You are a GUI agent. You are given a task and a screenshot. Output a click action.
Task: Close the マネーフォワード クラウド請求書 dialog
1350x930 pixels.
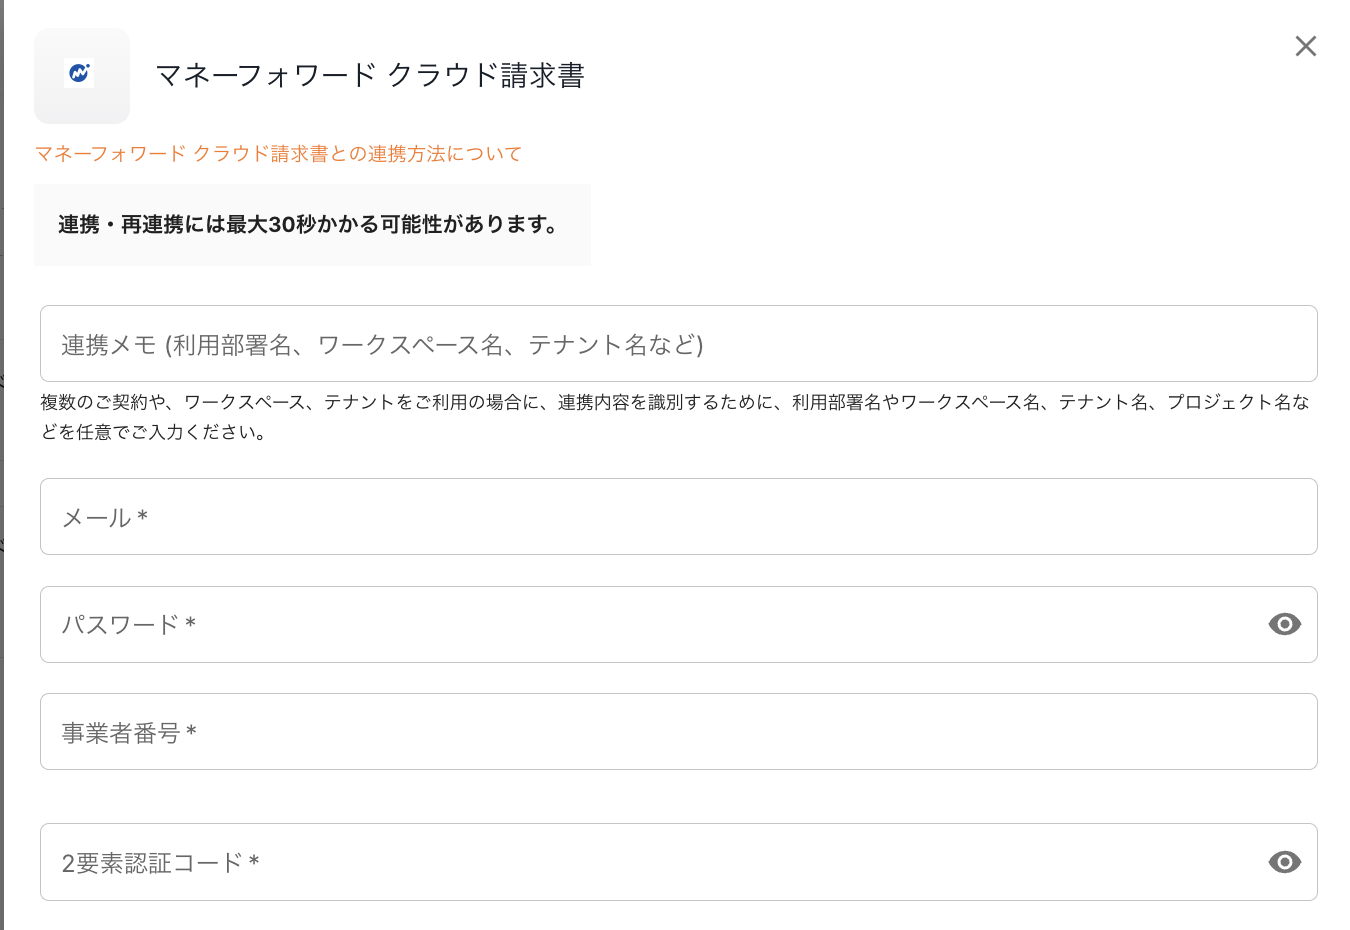click(1305, 46)
